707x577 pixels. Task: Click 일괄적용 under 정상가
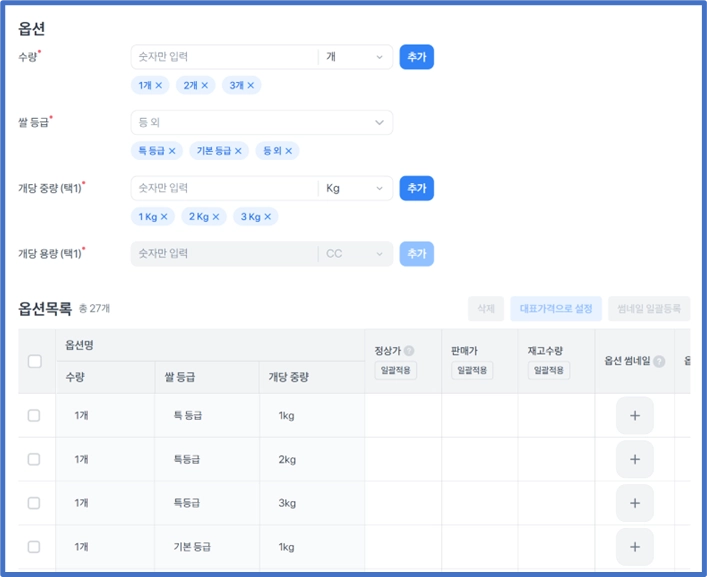[x=395, y=370]
